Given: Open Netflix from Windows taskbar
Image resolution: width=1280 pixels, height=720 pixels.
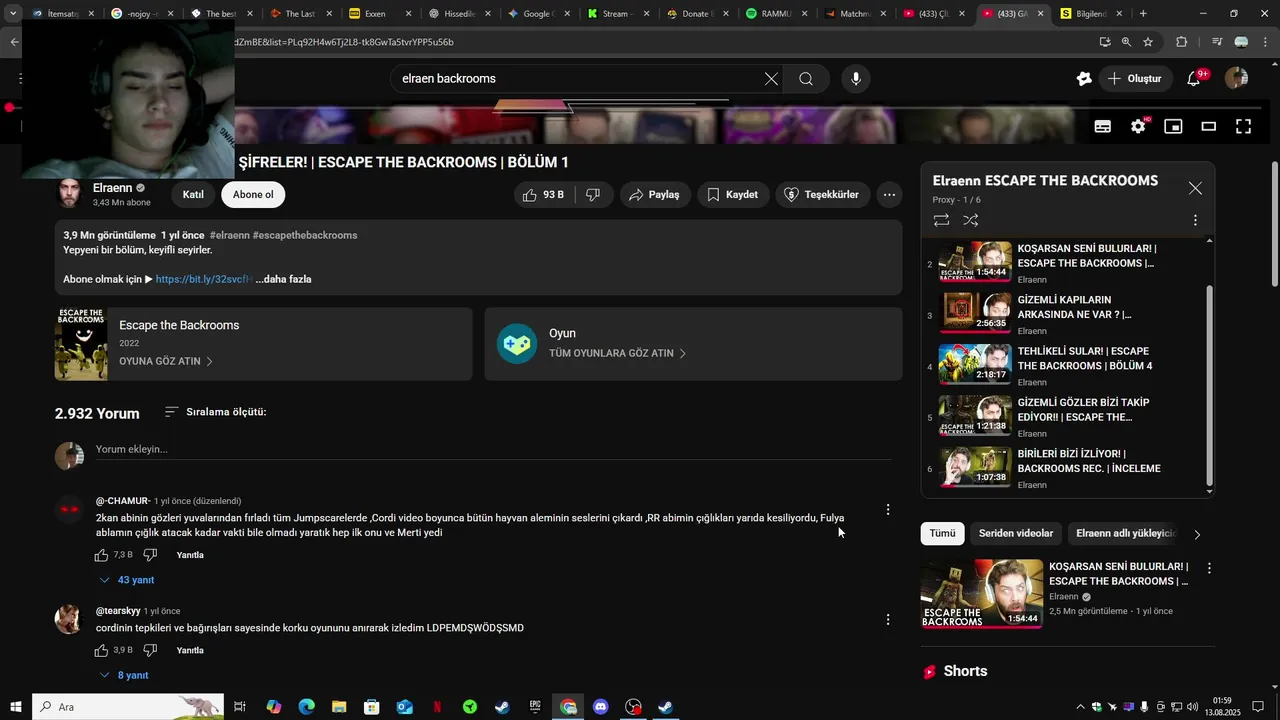Looking at the screenshot, I should tap(437, 707).
